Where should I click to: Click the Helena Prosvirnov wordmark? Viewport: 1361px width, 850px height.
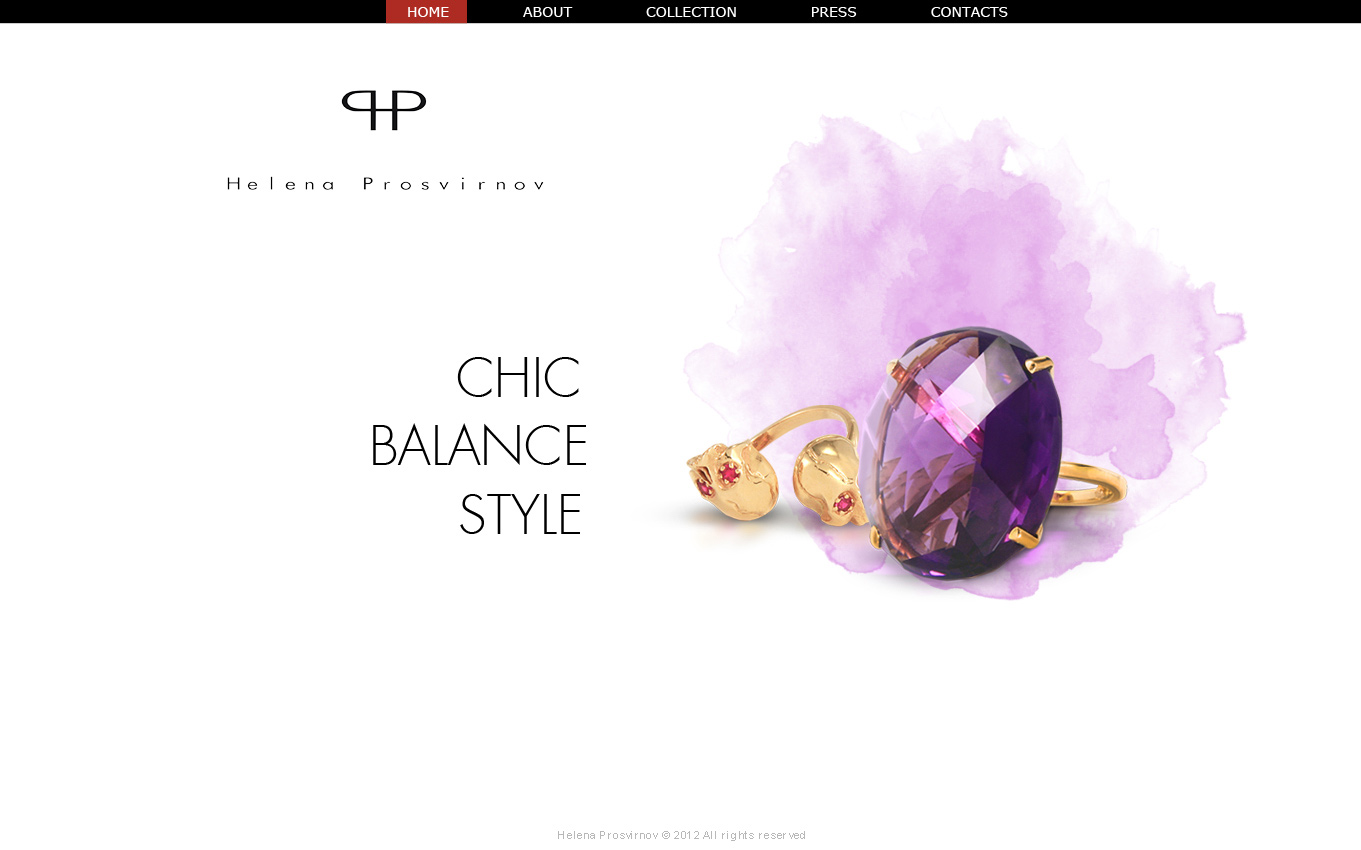(386, 184)
